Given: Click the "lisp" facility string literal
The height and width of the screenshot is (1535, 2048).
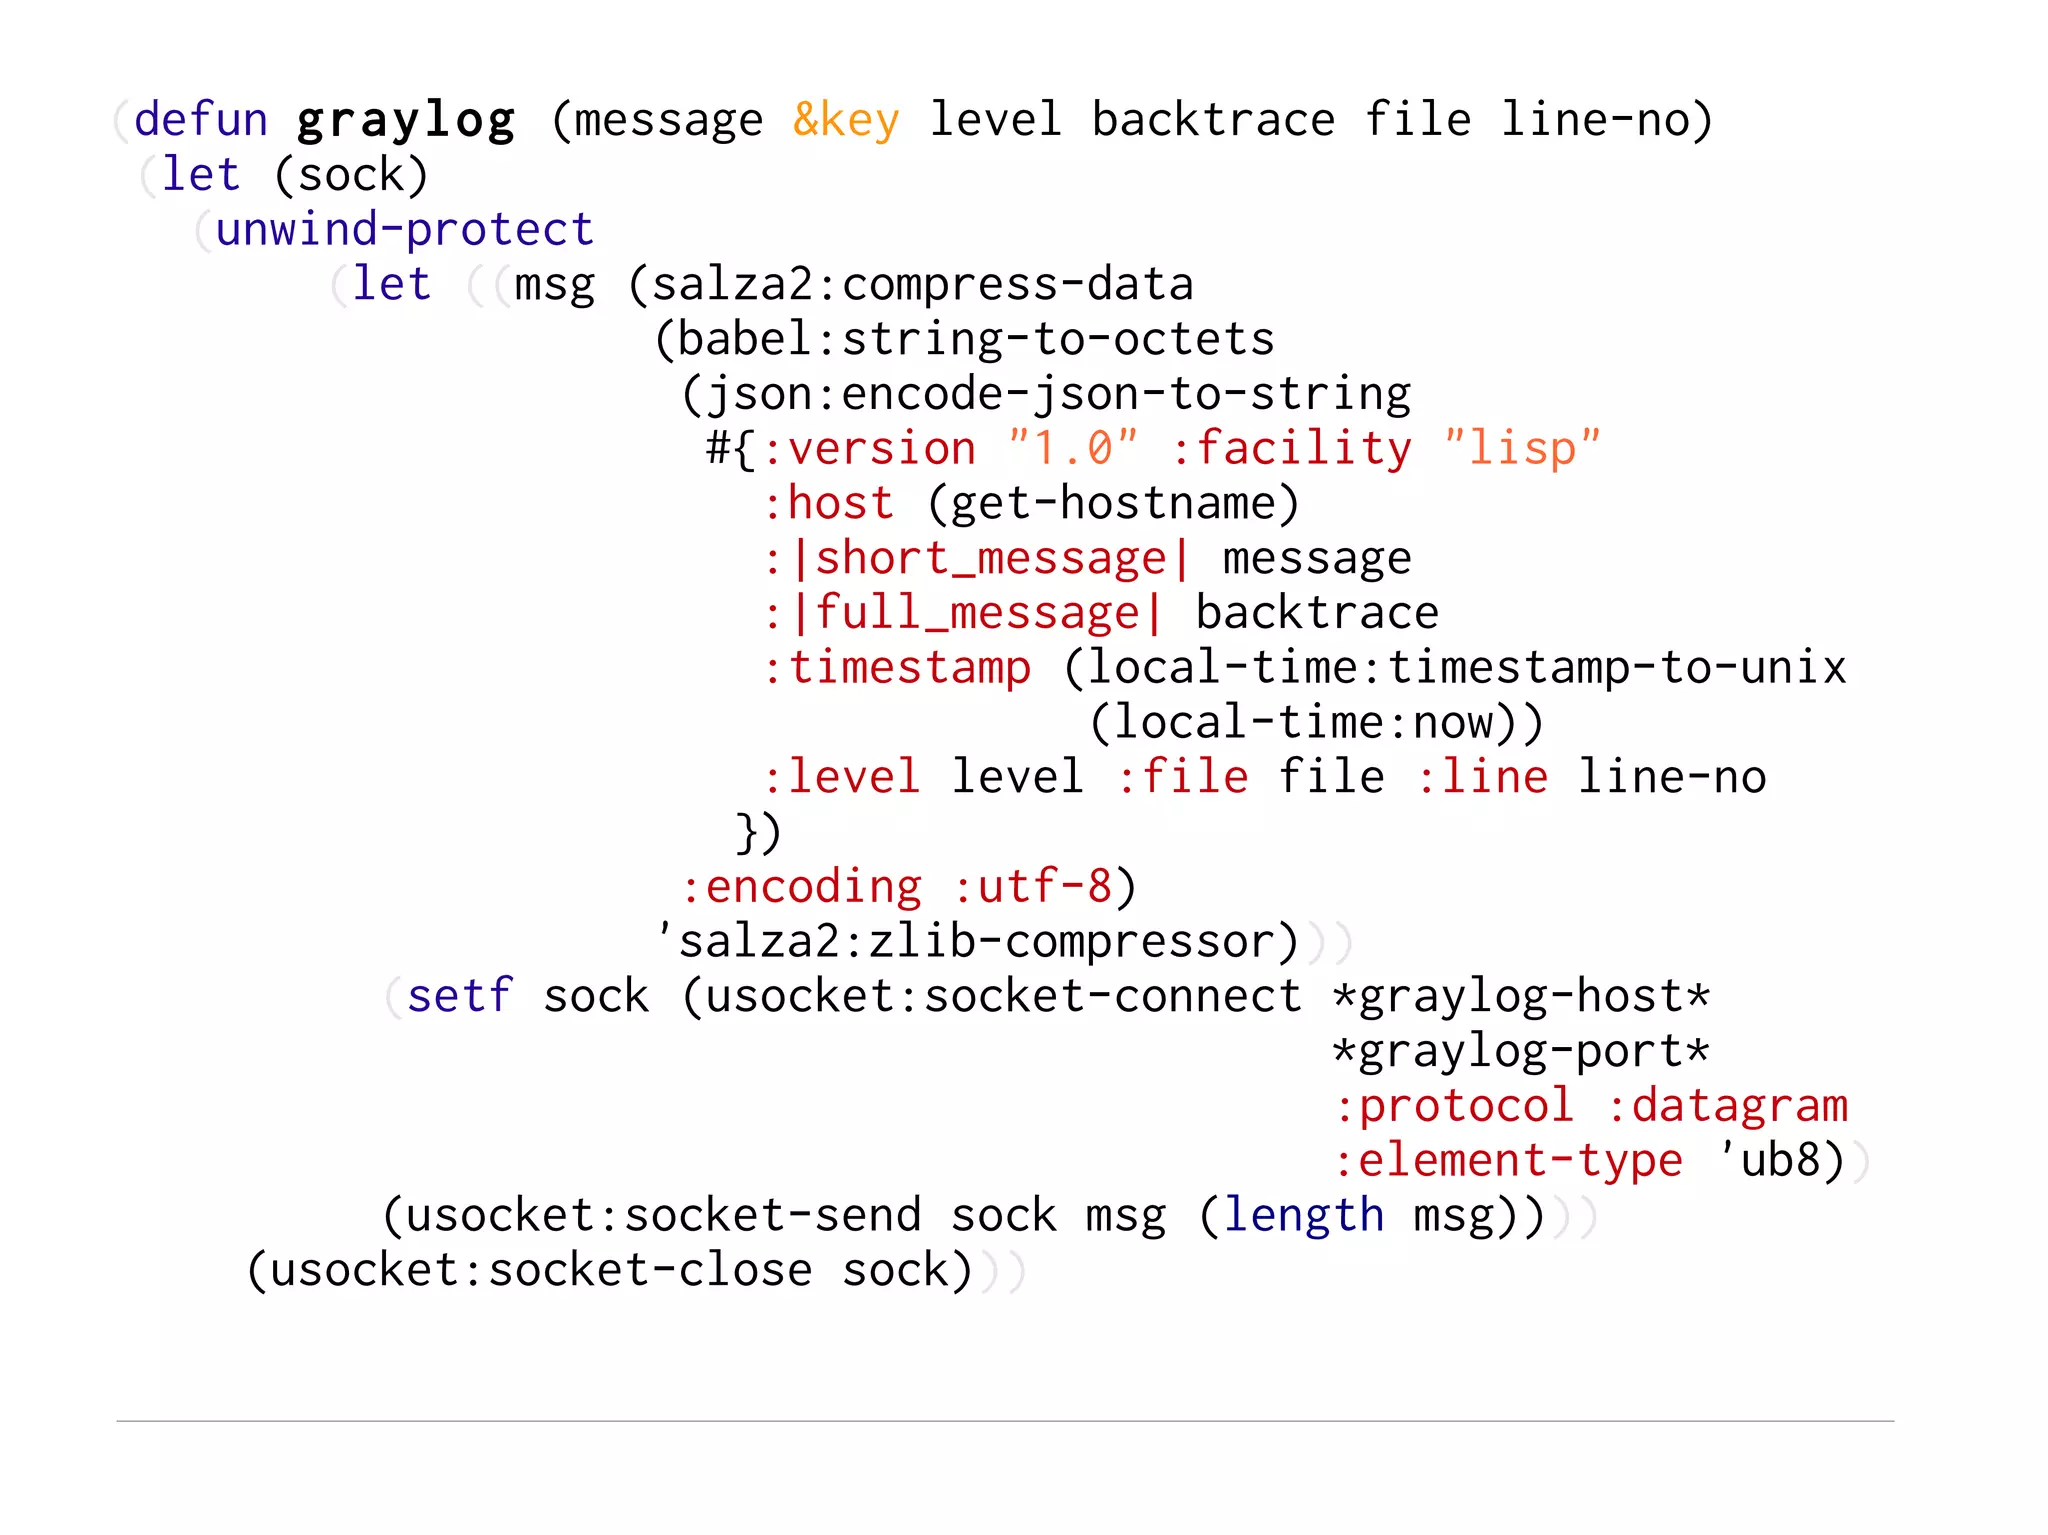Looking at the screenshot, I should point(1522,448).
